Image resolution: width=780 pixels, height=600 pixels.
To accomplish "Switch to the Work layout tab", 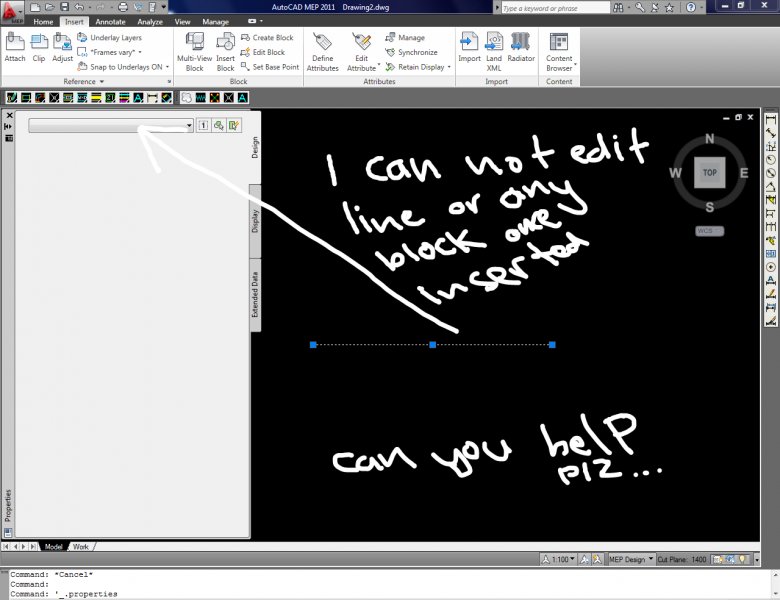I will tap(81, 546).
